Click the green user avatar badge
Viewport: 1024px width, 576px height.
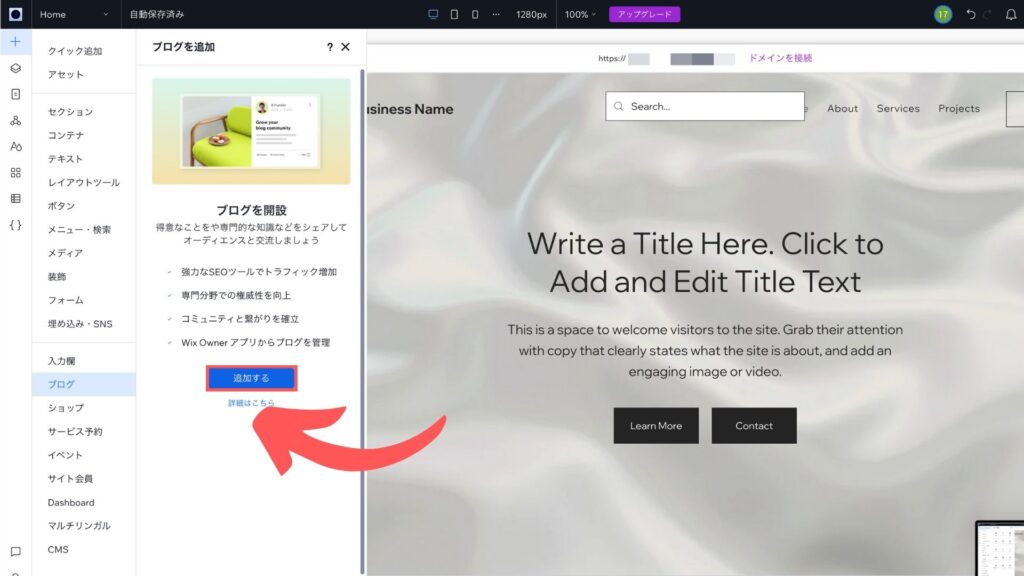pos(942,14)
